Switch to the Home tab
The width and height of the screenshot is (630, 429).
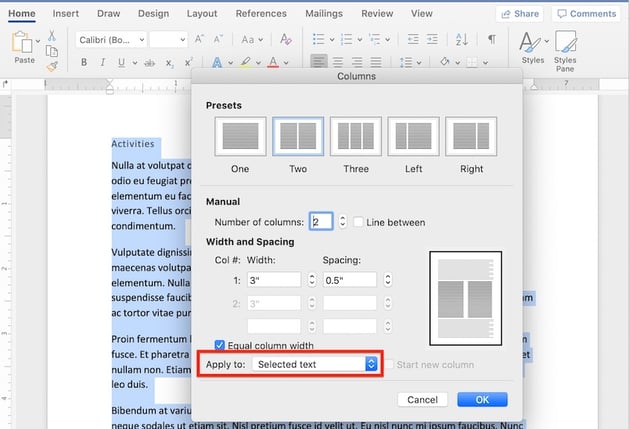point(22,14)
